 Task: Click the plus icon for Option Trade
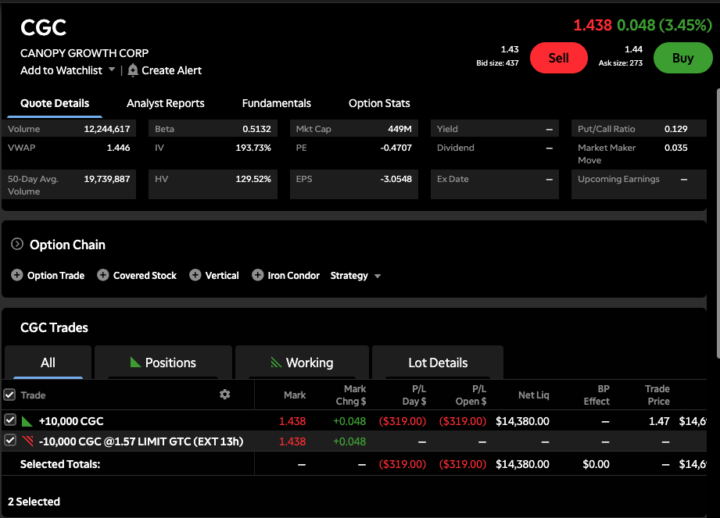[x=17, y=275]
